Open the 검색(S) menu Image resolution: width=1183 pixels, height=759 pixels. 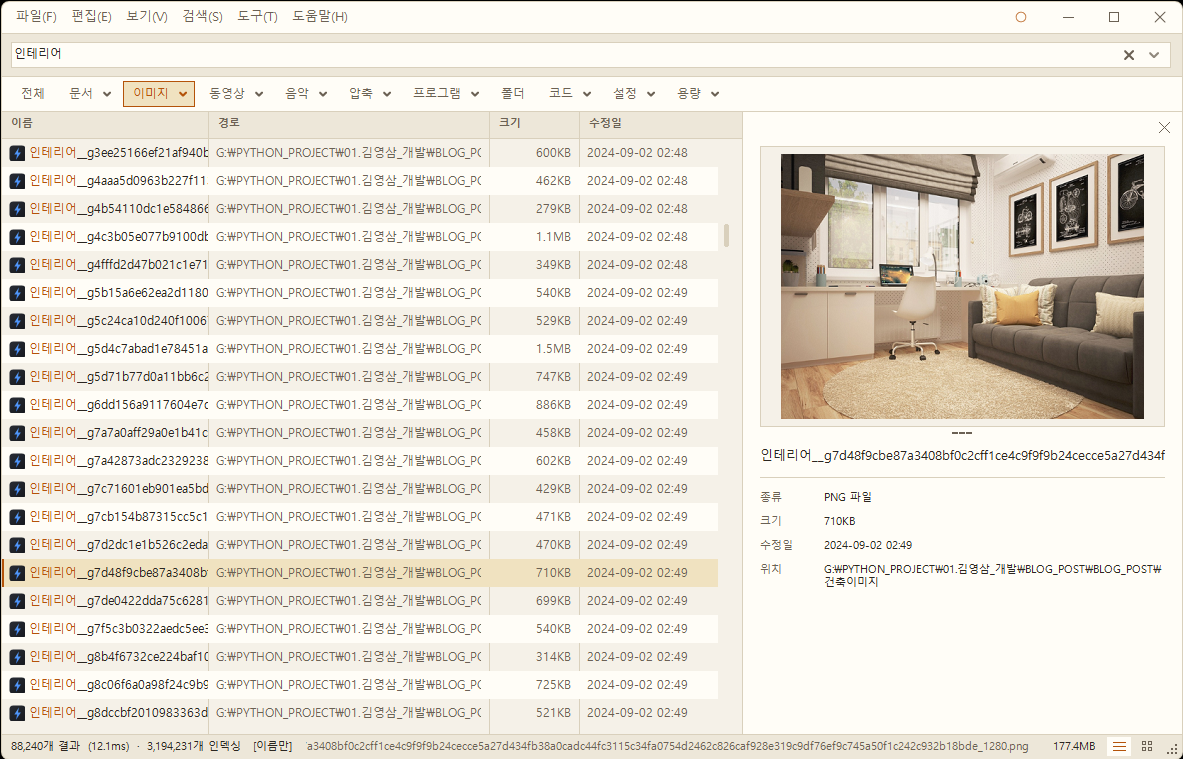(x=202, y=17)
